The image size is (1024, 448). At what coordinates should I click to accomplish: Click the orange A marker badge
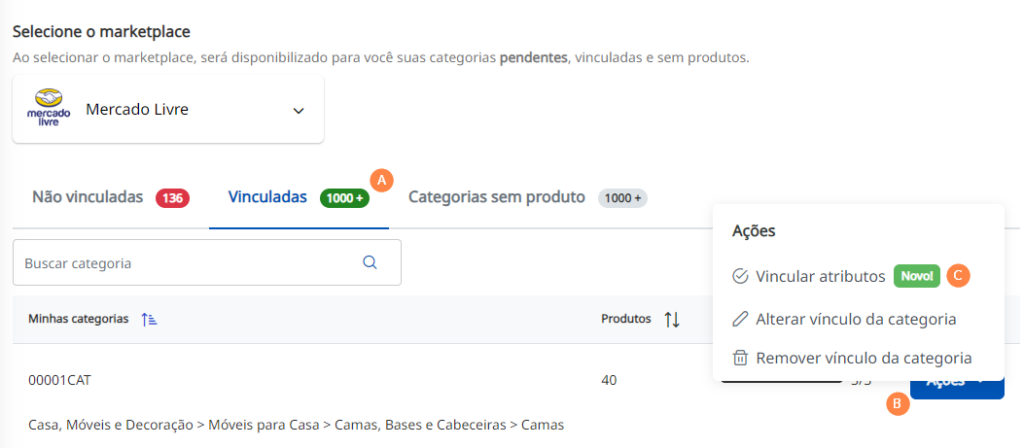tap(381, 180)
